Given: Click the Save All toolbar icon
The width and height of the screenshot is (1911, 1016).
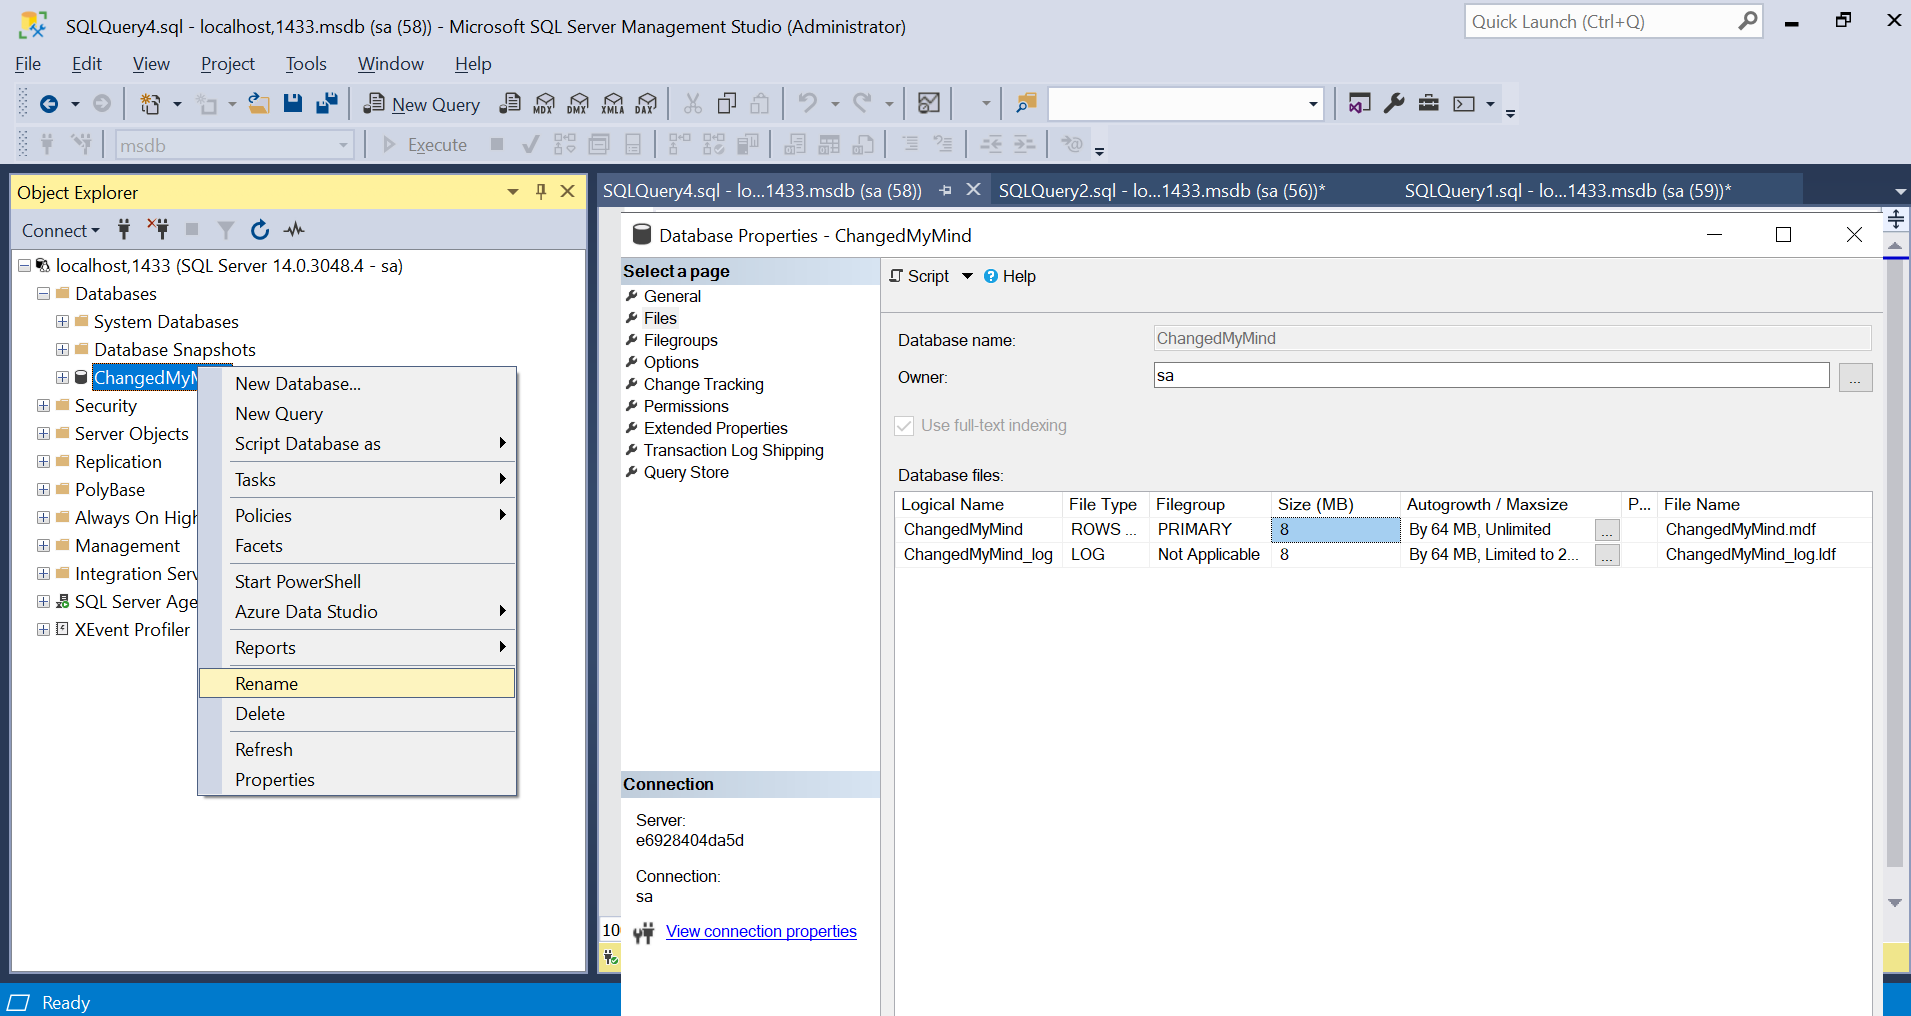Looking at the screenshot, I should (326, 104).
